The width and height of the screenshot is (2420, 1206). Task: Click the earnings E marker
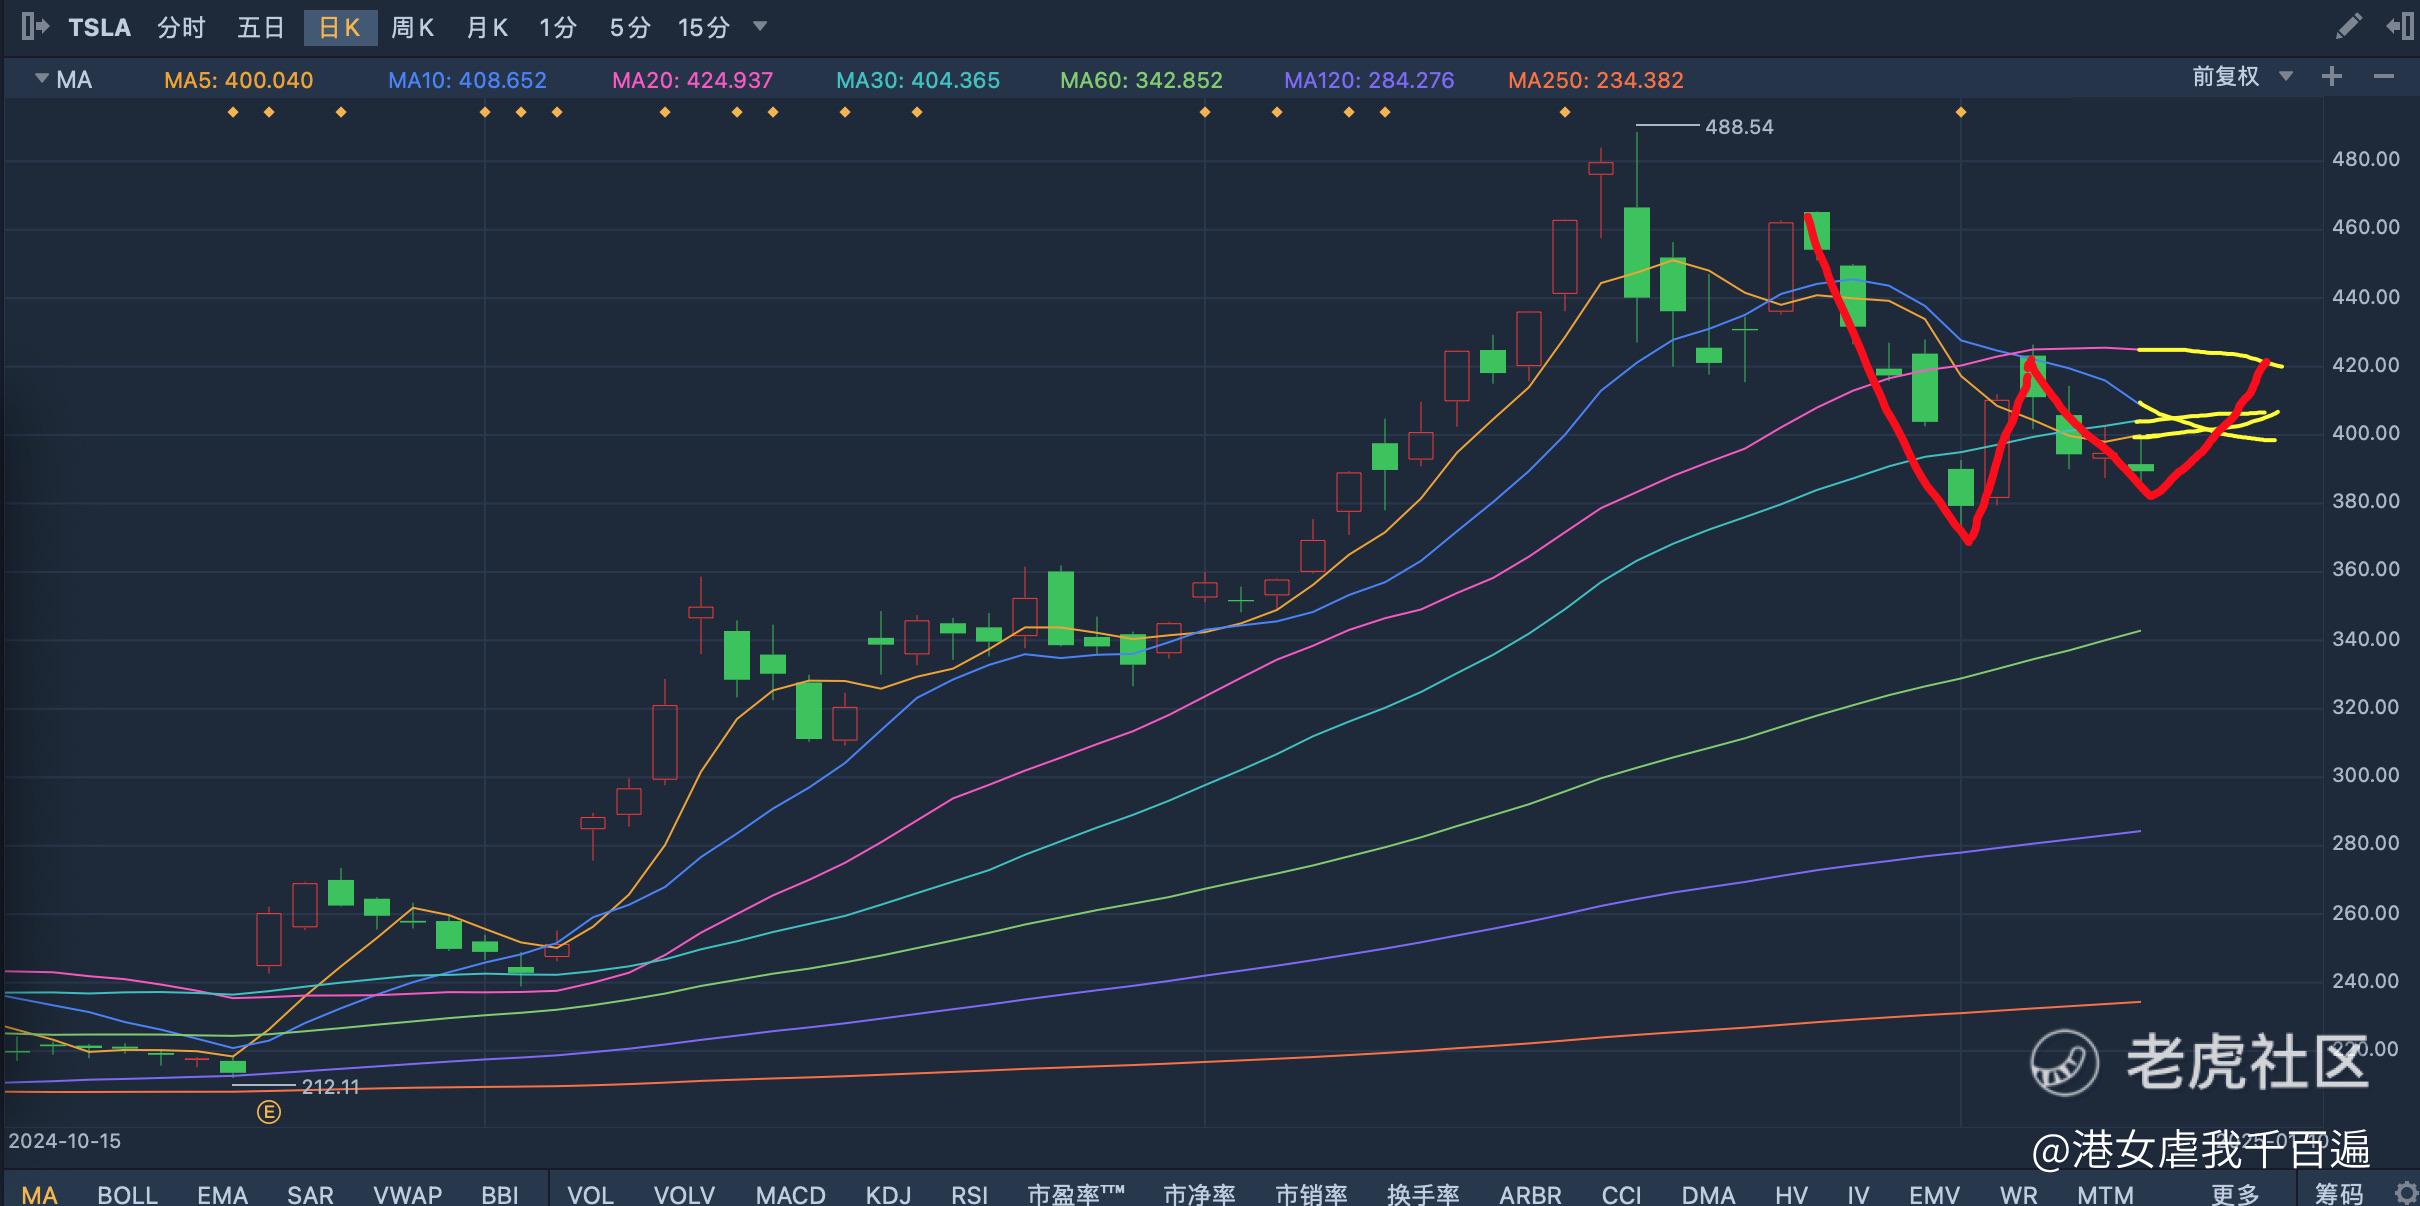coord(269,1112)
